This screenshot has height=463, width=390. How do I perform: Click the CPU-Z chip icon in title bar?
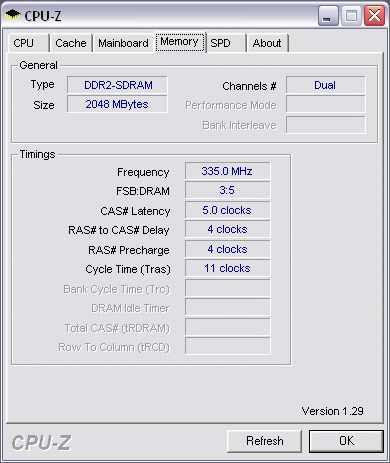click(13, 15)
